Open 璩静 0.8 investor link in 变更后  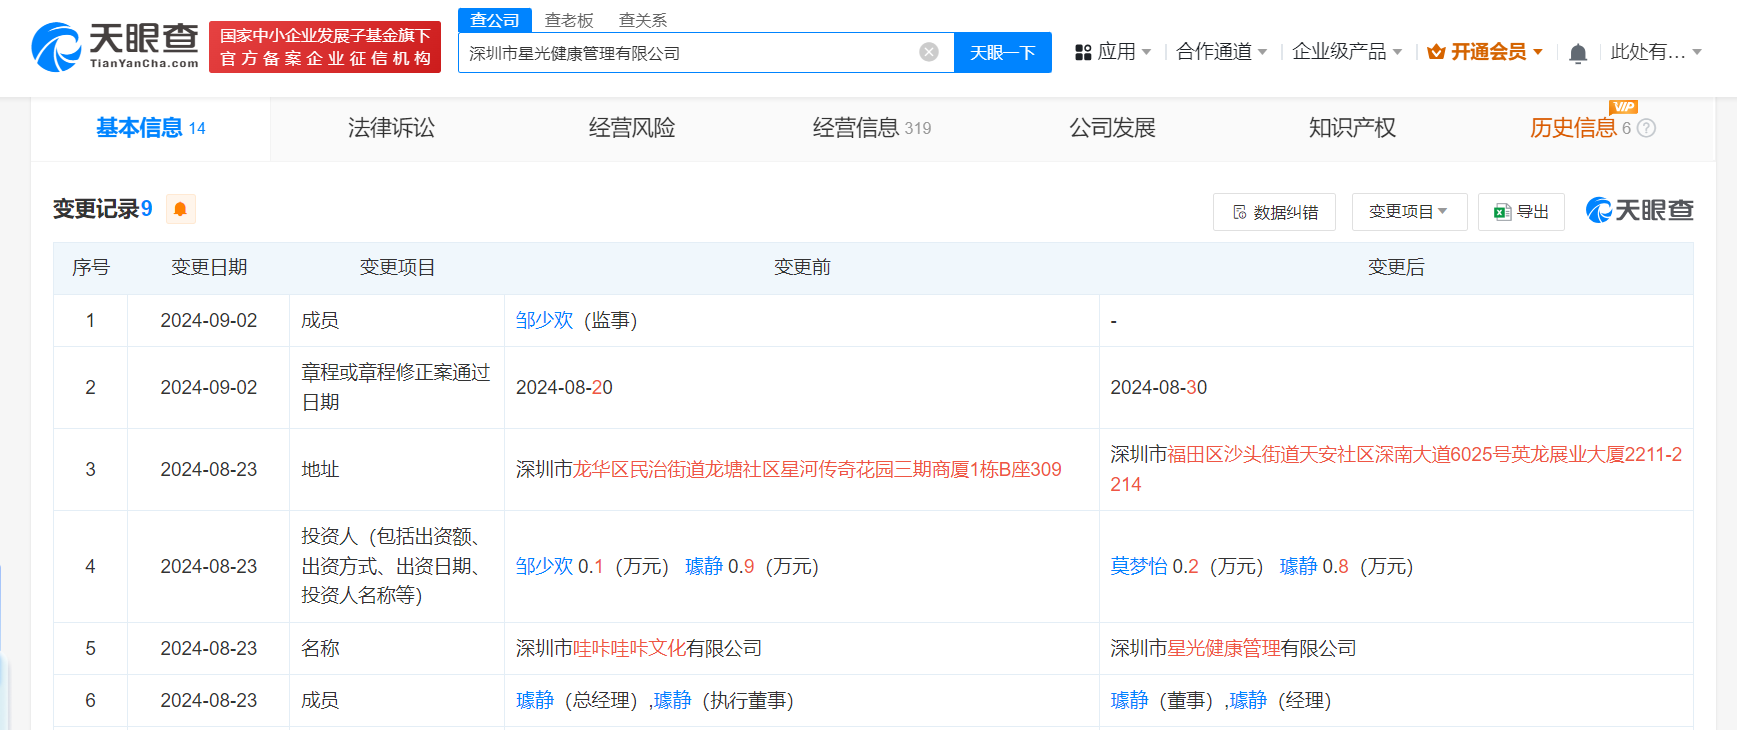pos(1299,566)
